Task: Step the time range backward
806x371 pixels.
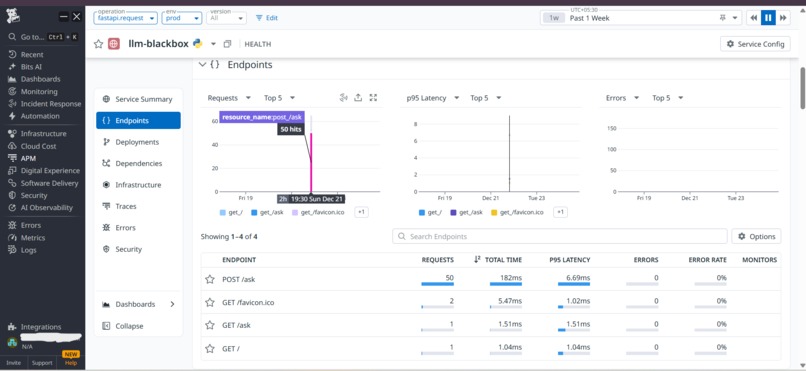Action: click(x=754, y=18)
